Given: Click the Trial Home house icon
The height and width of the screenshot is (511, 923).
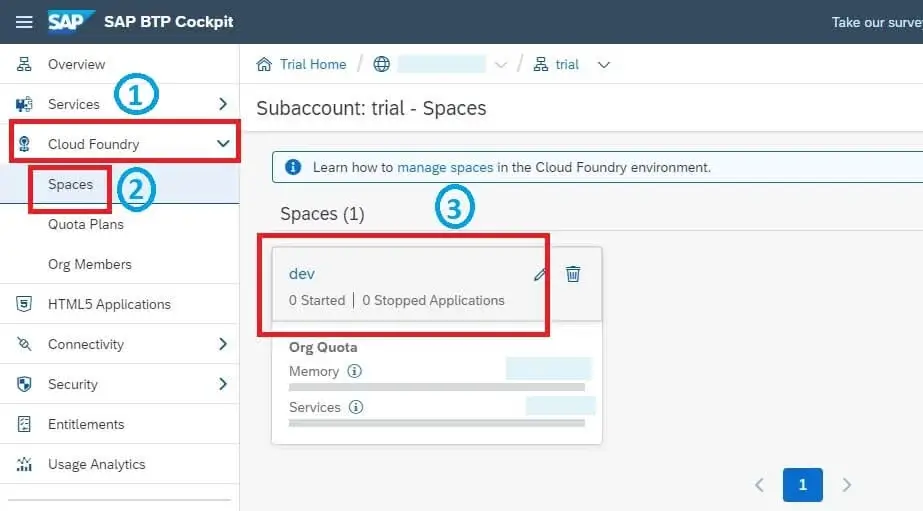Looking at the screenshot, I should [264, 64].
